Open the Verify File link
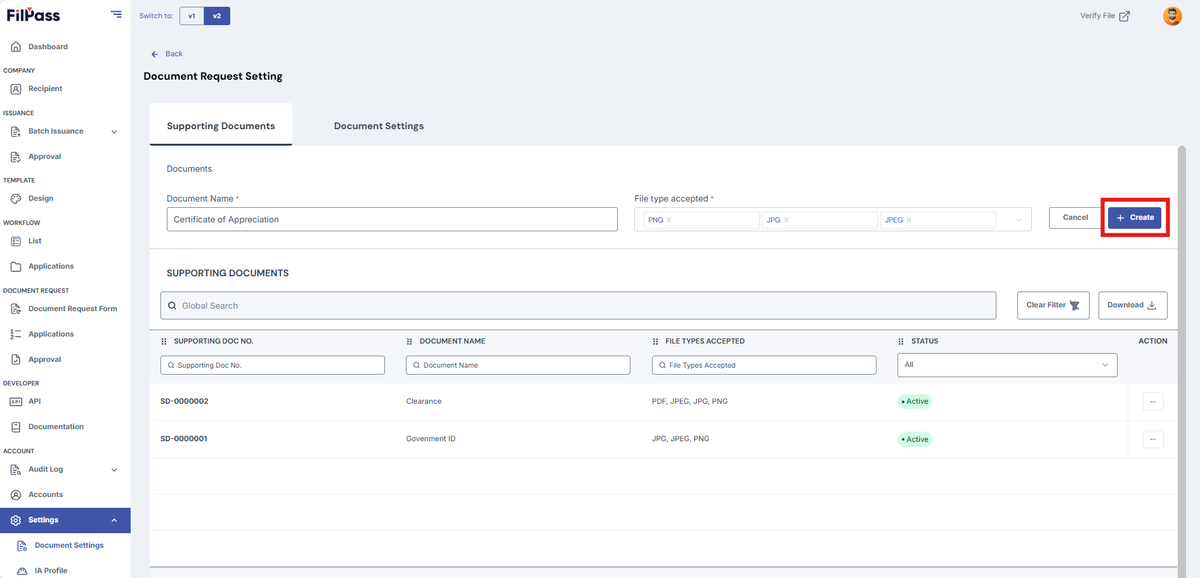Image resolution: width=1200 pixels, height=578 pixels. [1105, 16]
